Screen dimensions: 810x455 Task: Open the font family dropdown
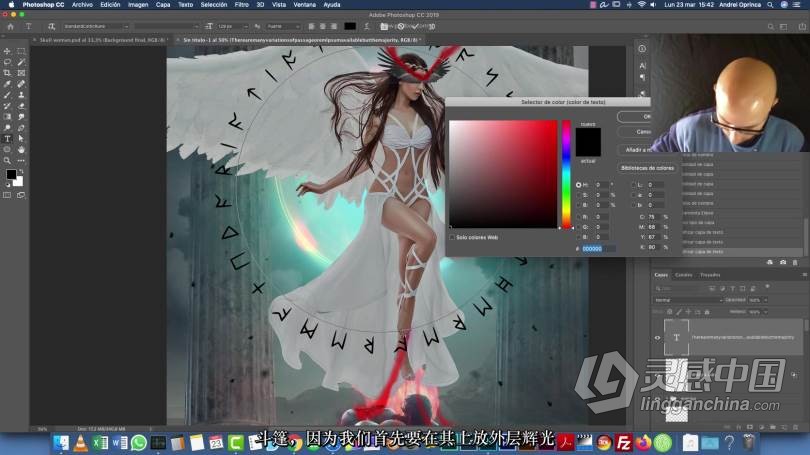coord(96,26)
